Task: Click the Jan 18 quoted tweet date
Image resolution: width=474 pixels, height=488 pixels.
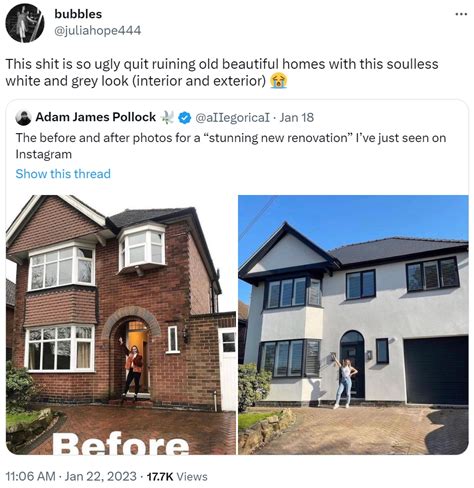Action: (297, 117)
